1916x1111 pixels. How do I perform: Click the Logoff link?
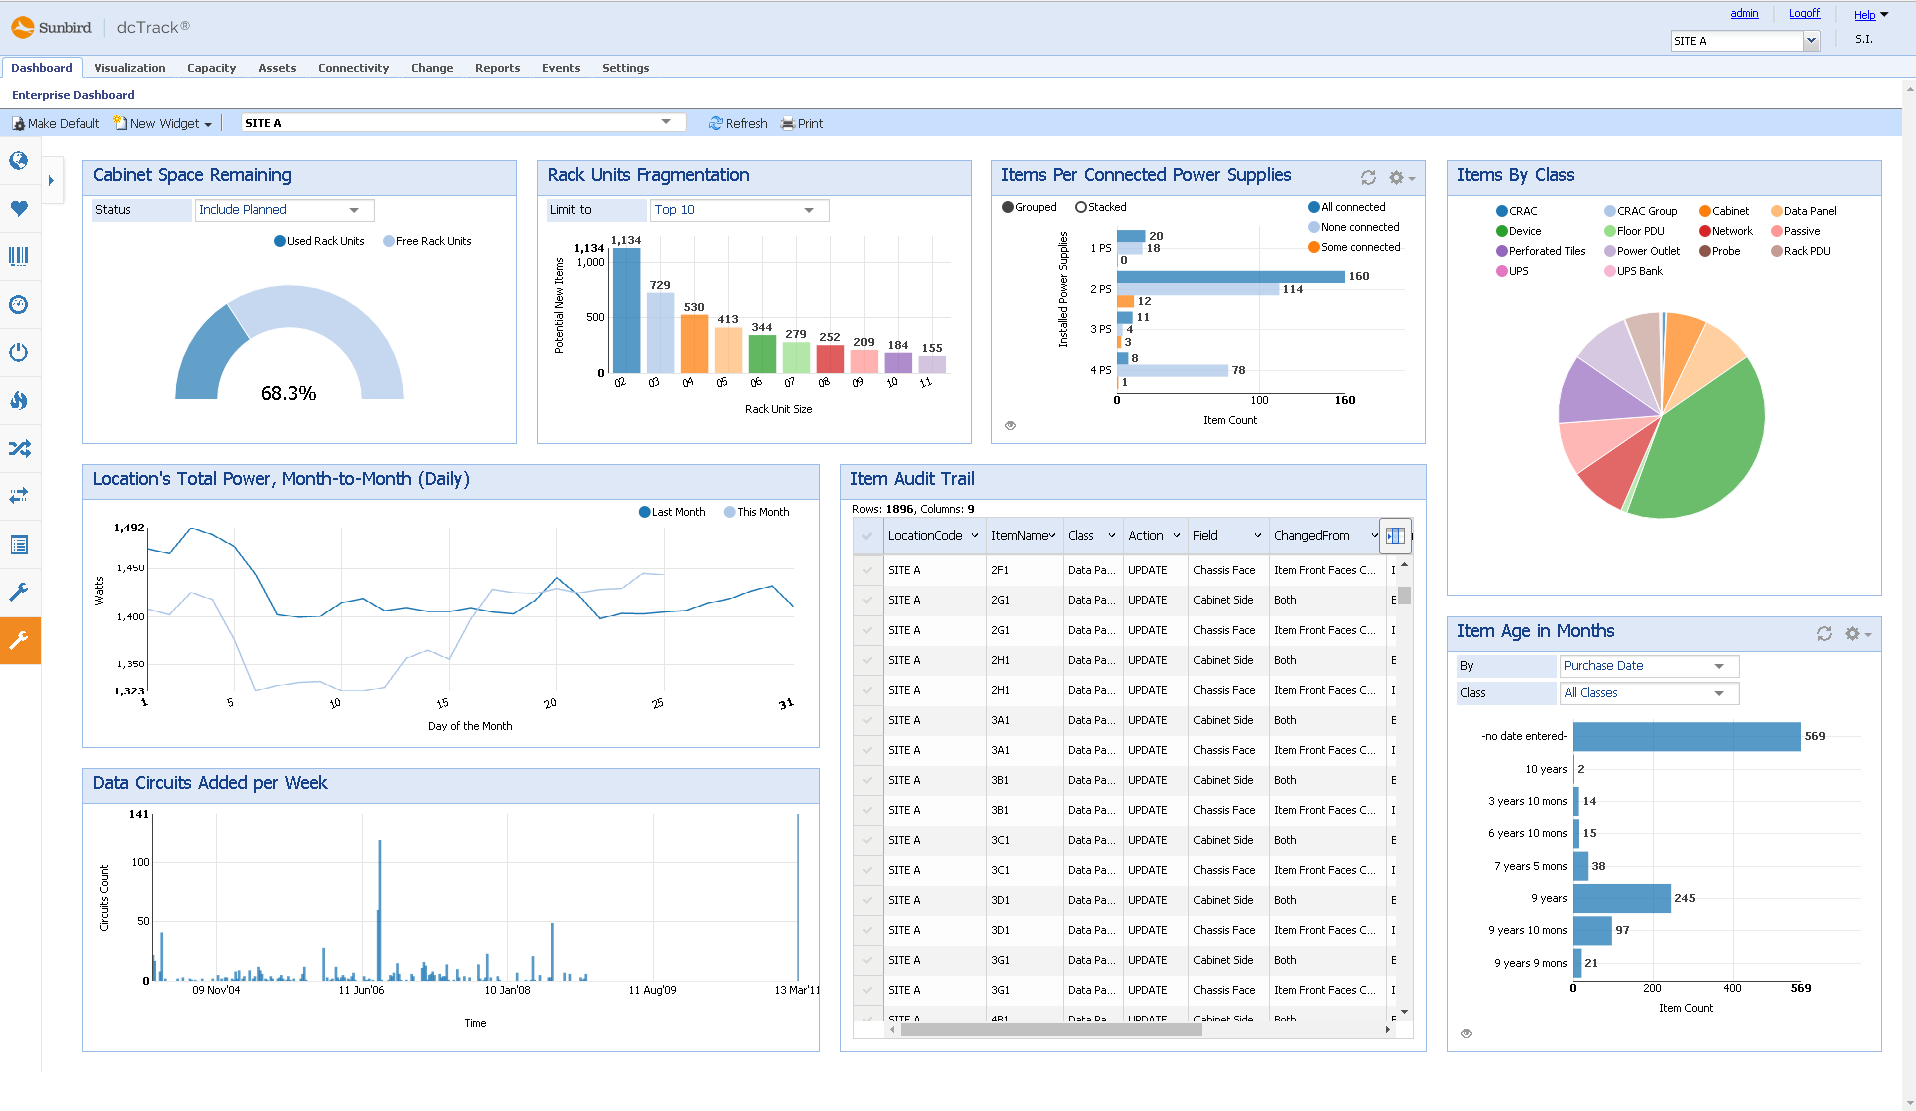[1805, 13]
